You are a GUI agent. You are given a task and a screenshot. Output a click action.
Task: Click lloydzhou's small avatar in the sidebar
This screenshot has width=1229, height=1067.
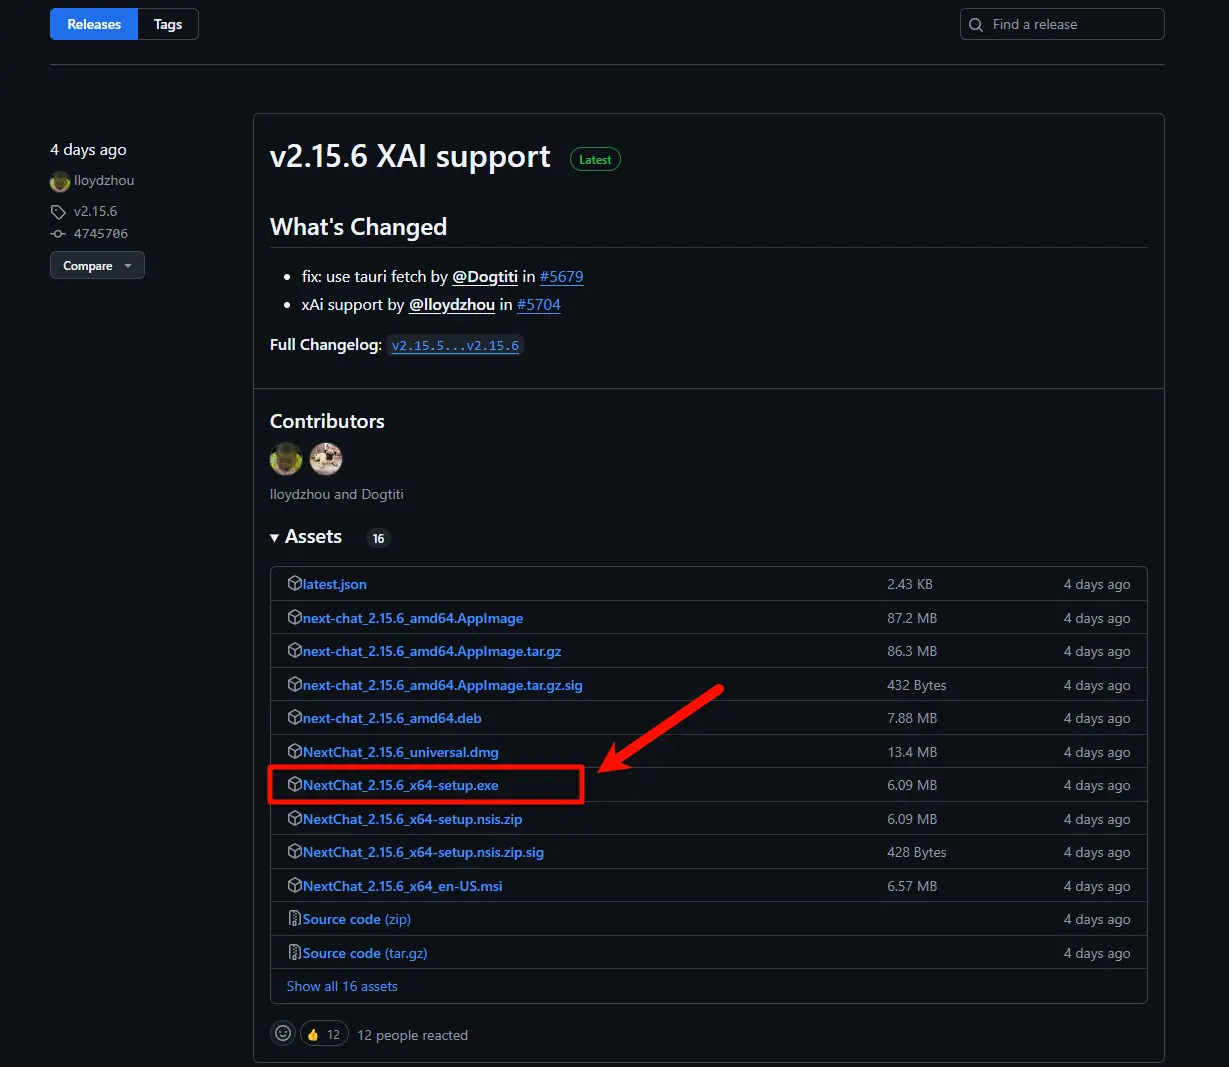pyautogui.click(x=60, y=181)
